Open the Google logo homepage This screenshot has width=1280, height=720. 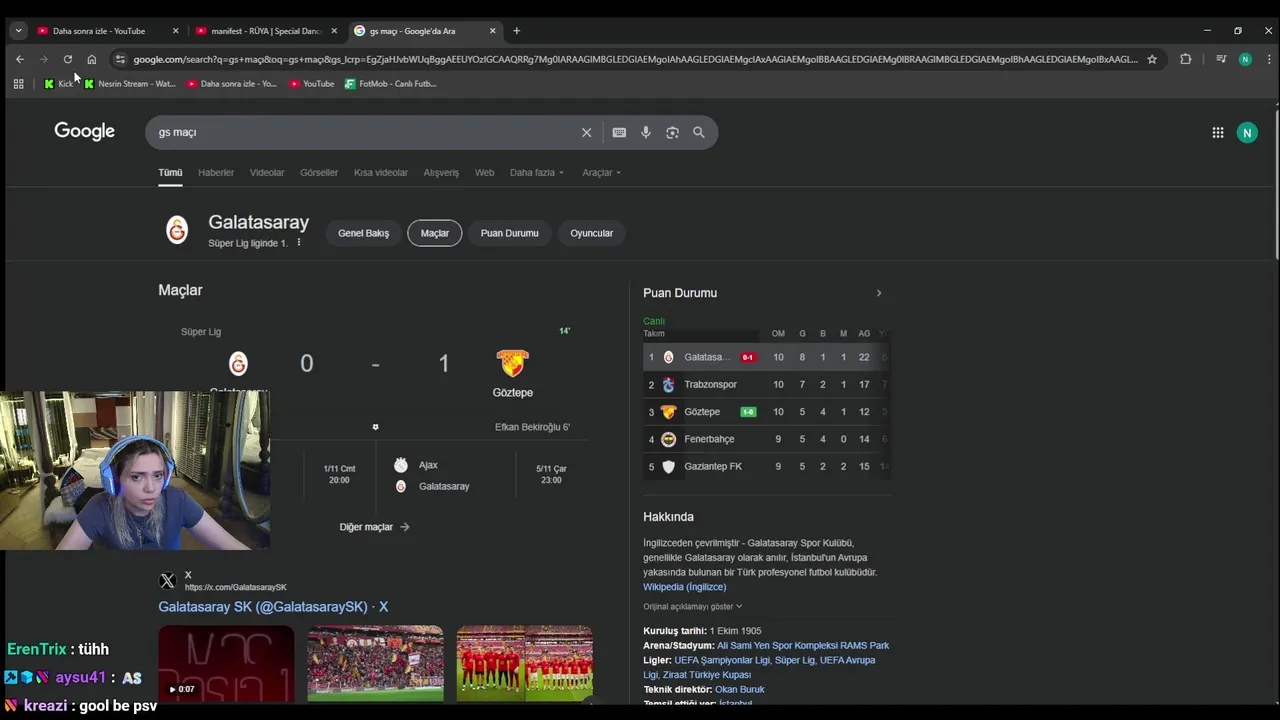[x=84, y=131]
